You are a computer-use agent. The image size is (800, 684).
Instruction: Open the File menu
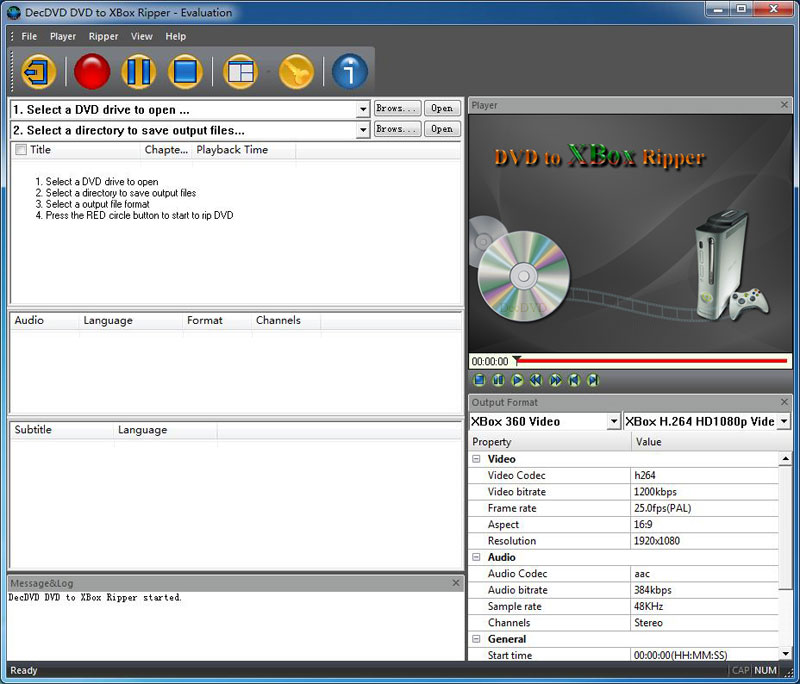pyautogui.click(x=29, y=36)
